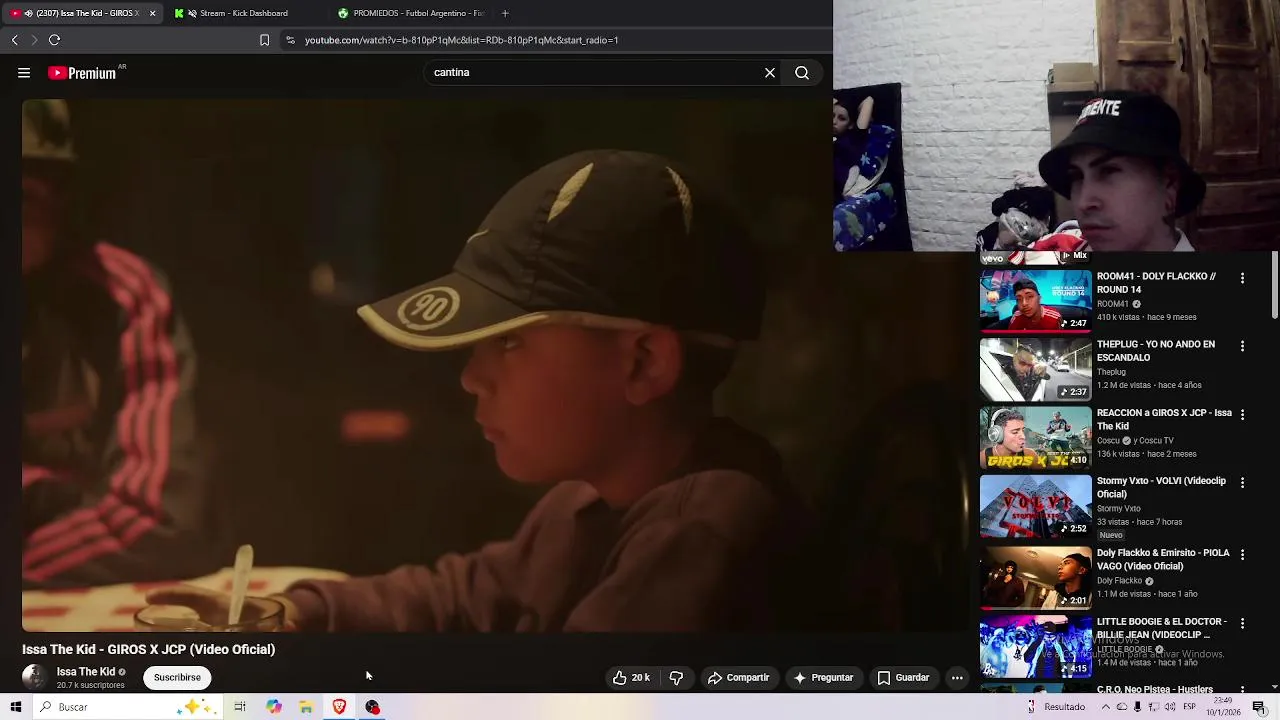
Task: Close the Issa The Kid YouTube tab
Action: pos(152,13)
